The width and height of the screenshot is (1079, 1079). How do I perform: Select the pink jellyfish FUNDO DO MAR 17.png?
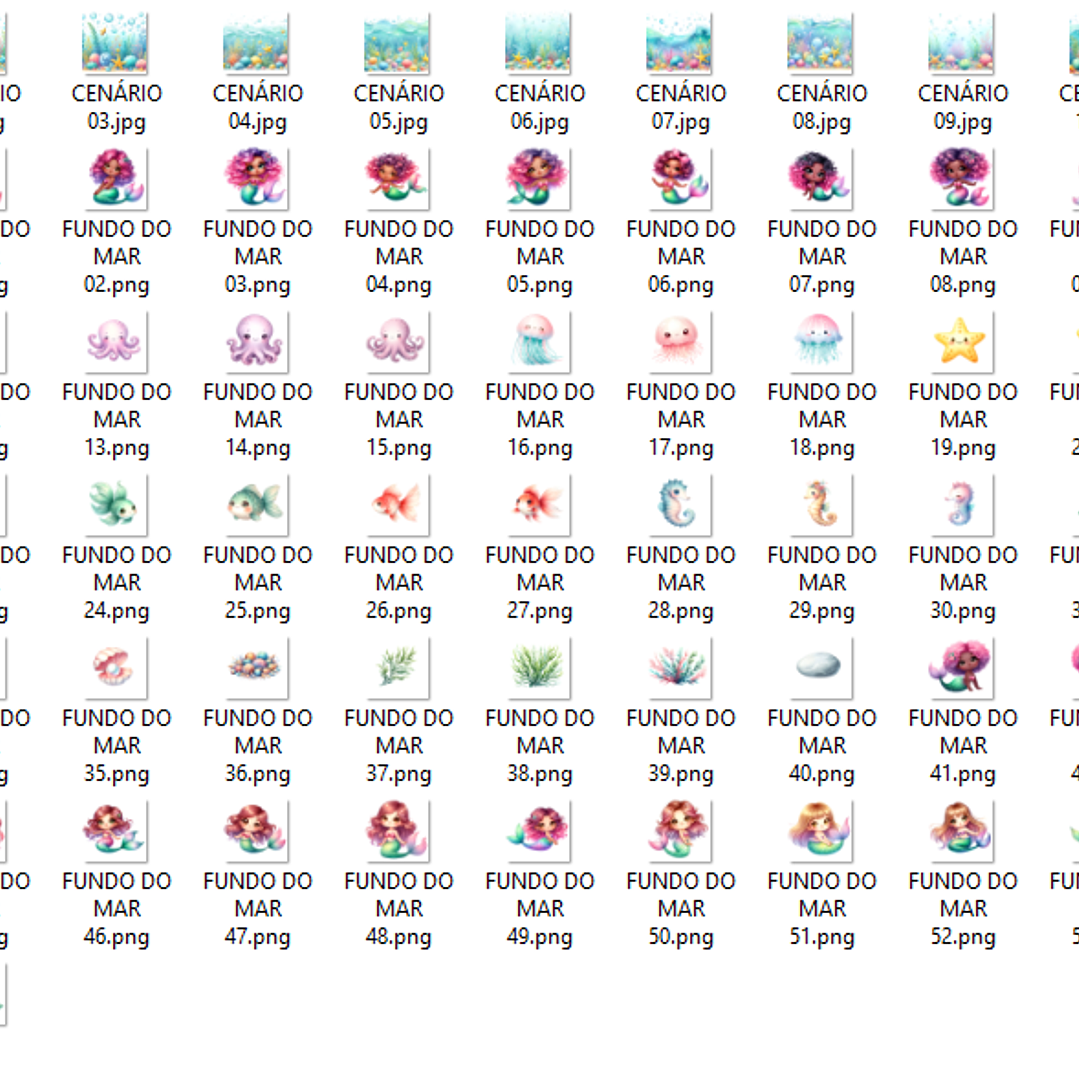click(680, 341)
